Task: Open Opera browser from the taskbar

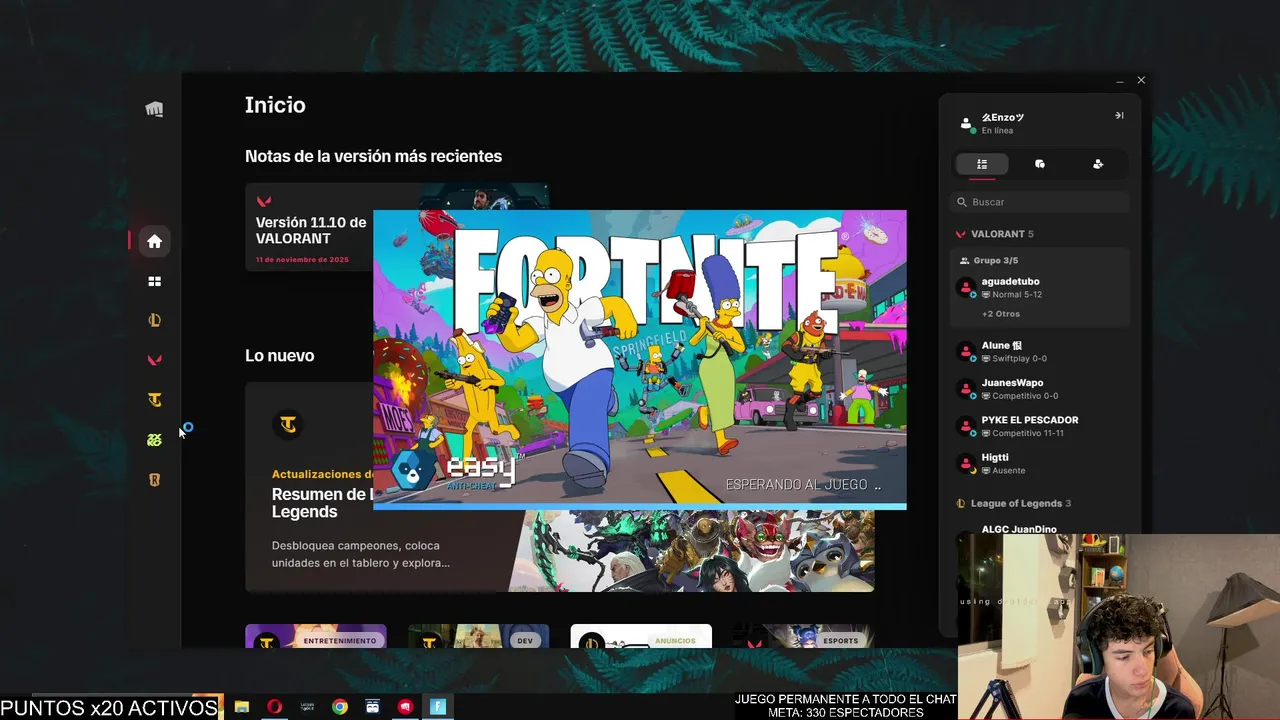Action: point(274,706)
